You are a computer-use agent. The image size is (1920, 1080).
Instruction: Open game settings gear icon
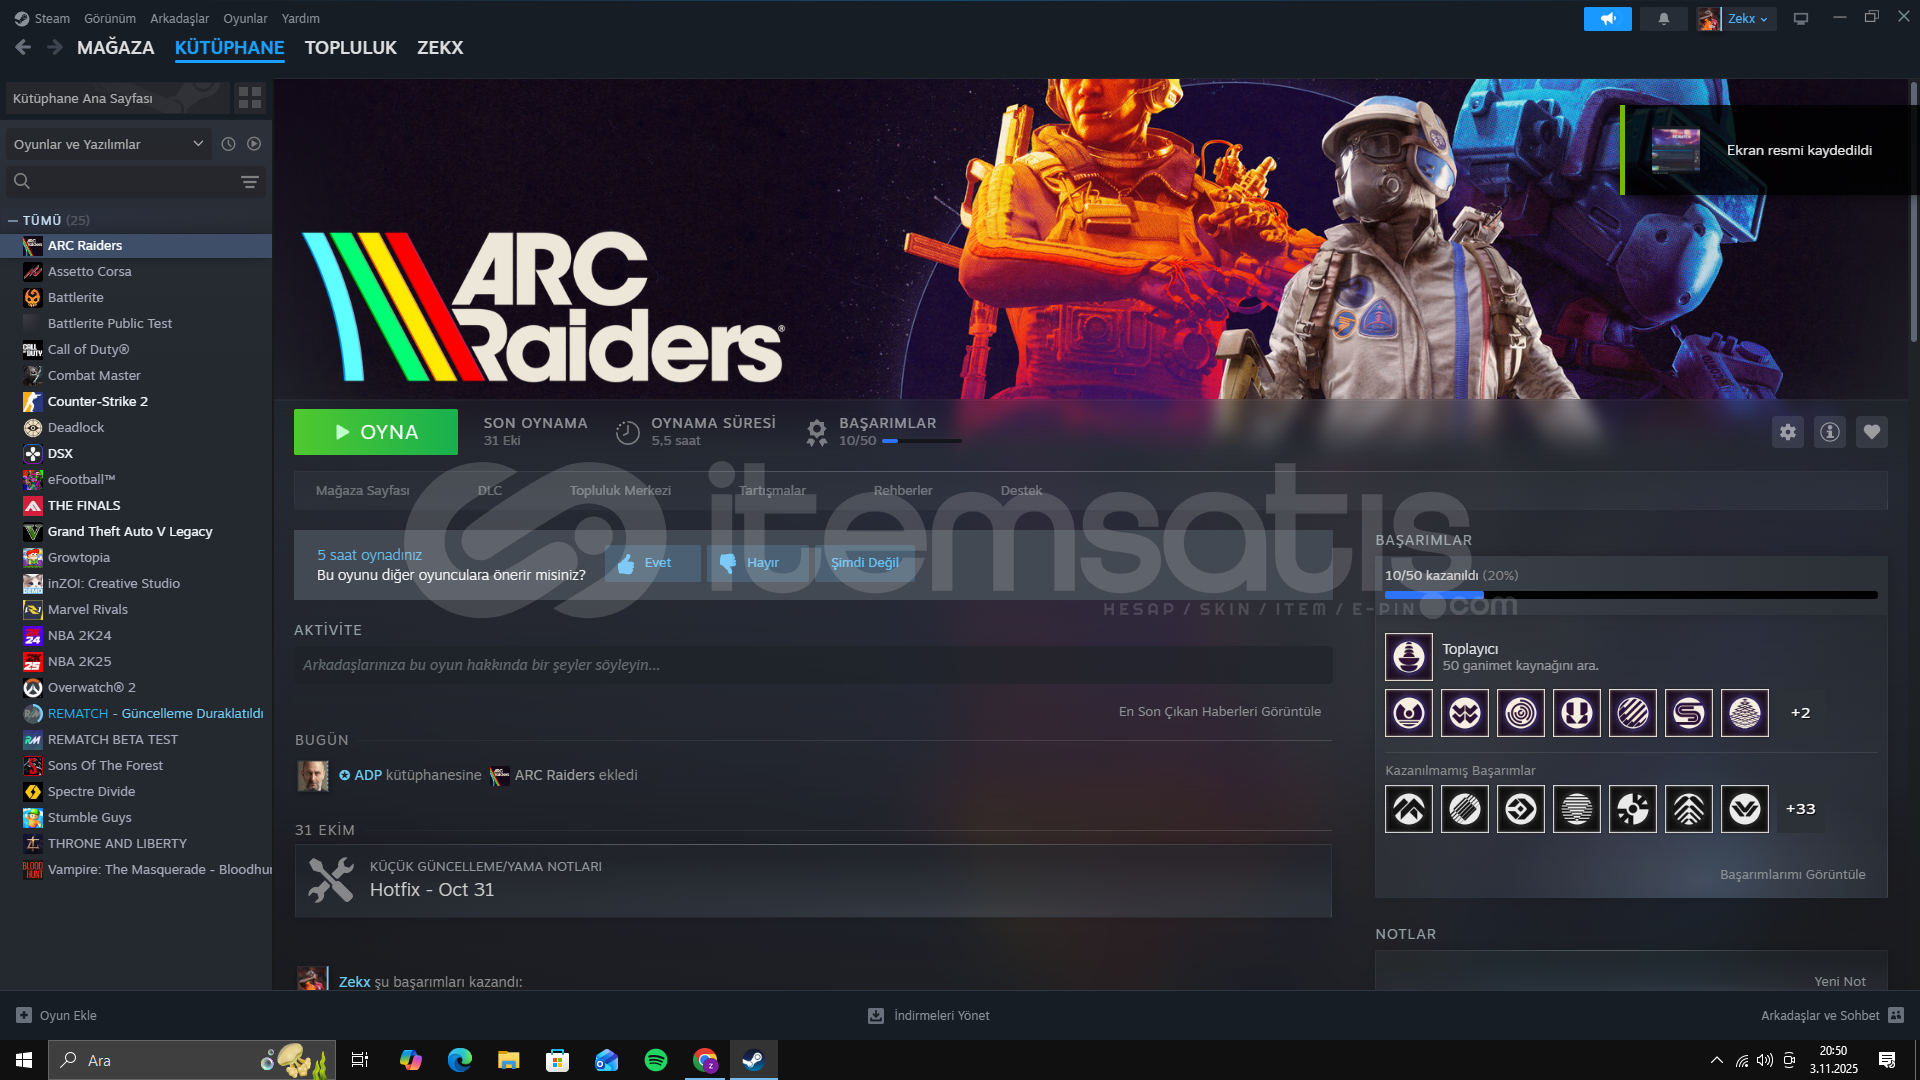1787,432
